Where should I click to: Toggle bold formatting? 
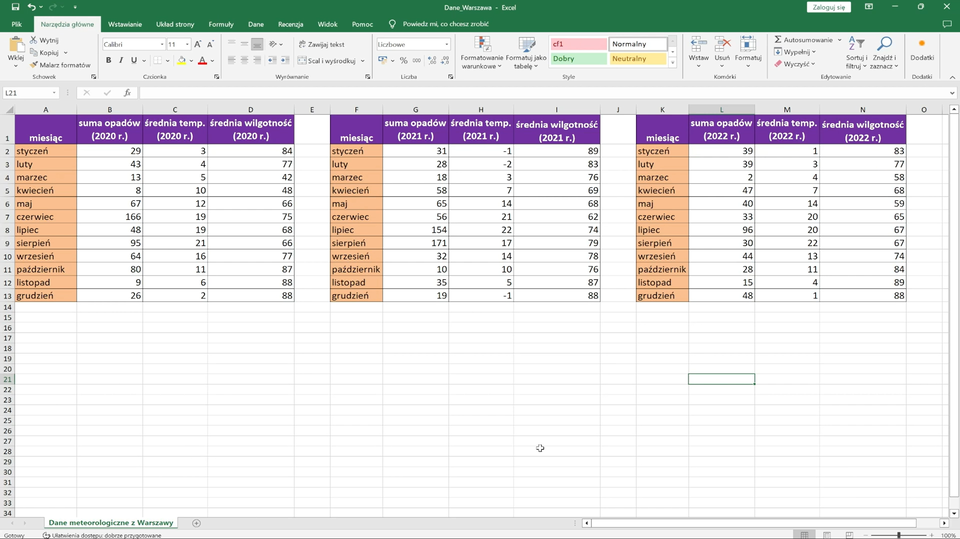(108, 61)
